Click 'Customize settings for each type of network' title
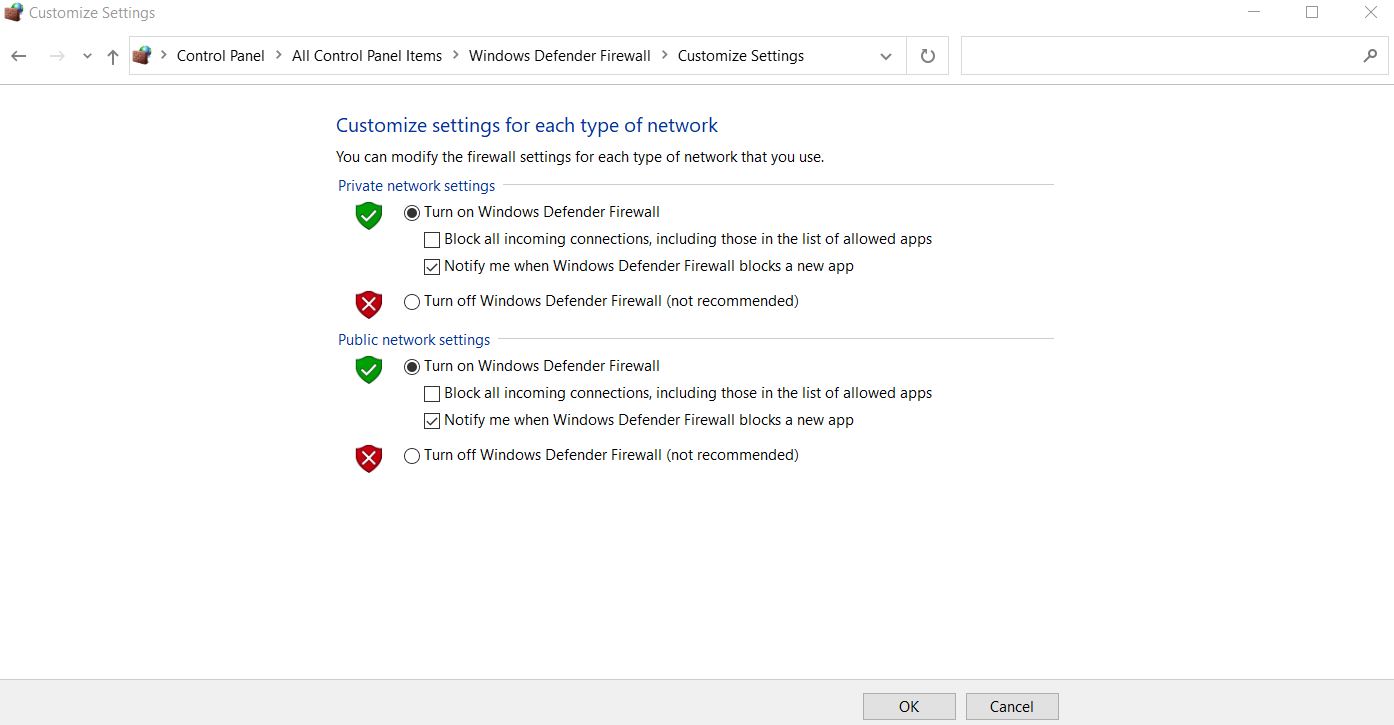Viewport: 1394px width, 725px height. click(x=527, y=126)
